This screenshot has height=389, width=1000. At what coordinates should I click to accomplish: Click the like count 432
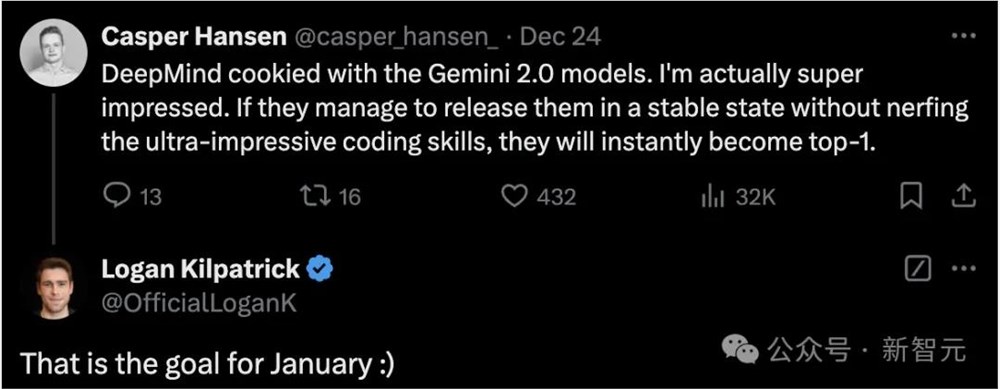(x=556, y=198)
